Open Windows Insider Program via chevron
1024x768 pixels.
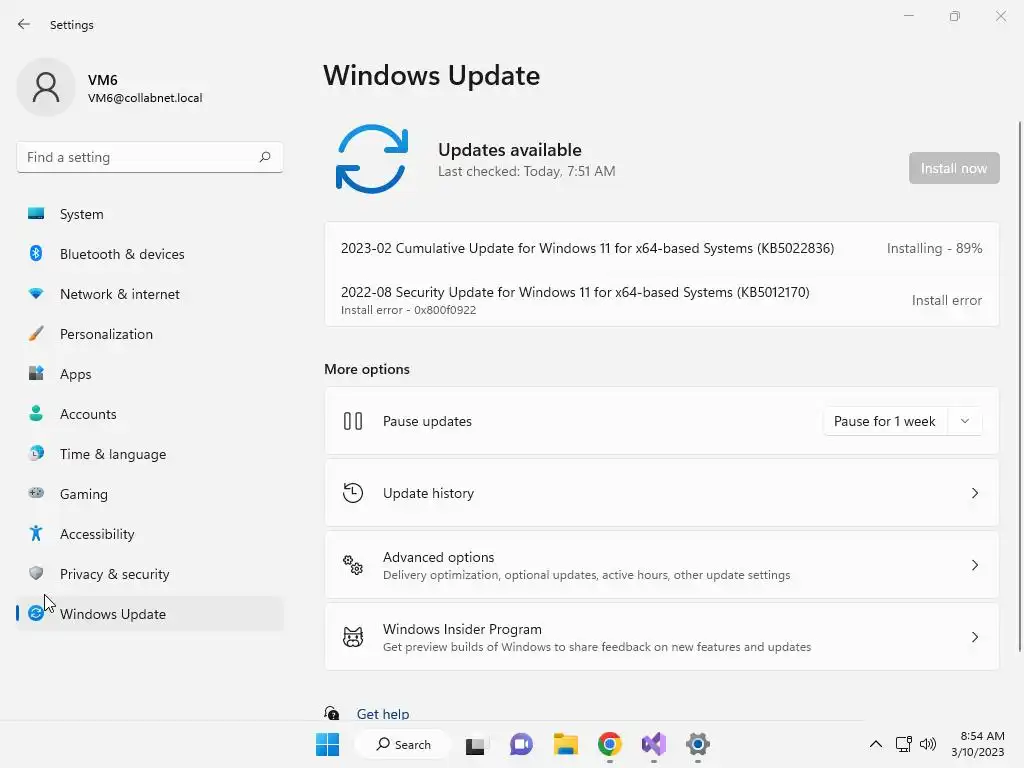(974, 637)
